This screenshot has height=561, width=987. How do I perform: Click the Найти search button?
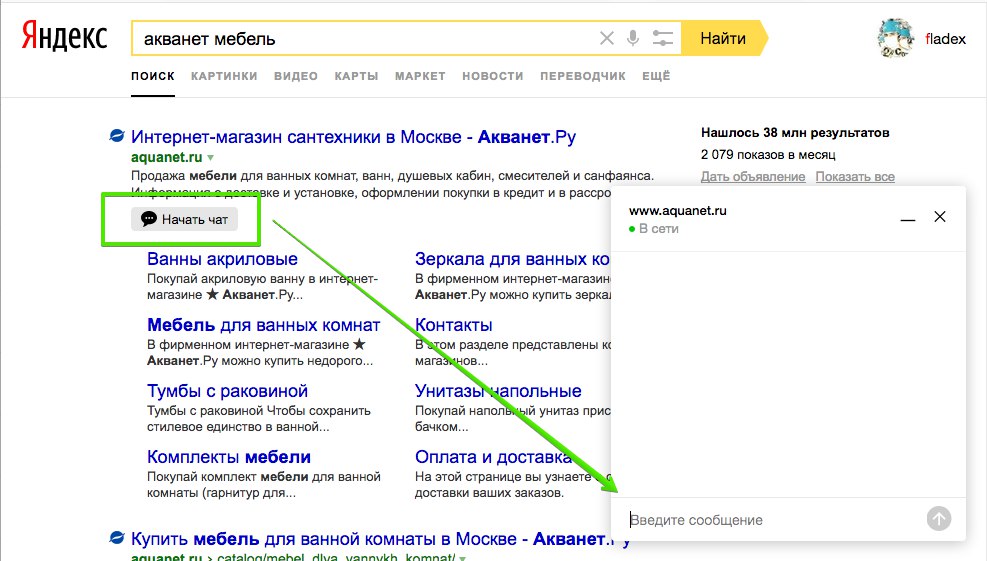pos(723,38)
